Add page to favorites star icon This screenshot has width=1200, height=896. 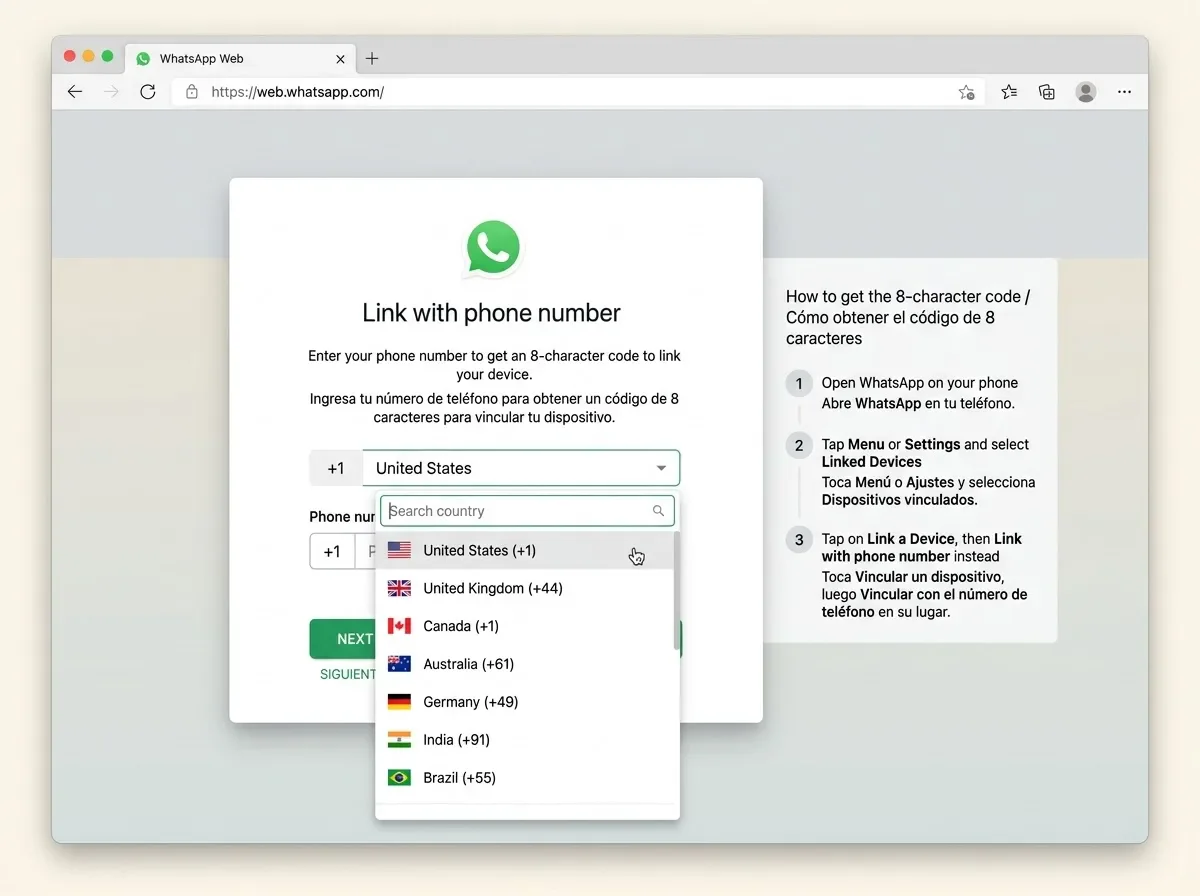966,92
